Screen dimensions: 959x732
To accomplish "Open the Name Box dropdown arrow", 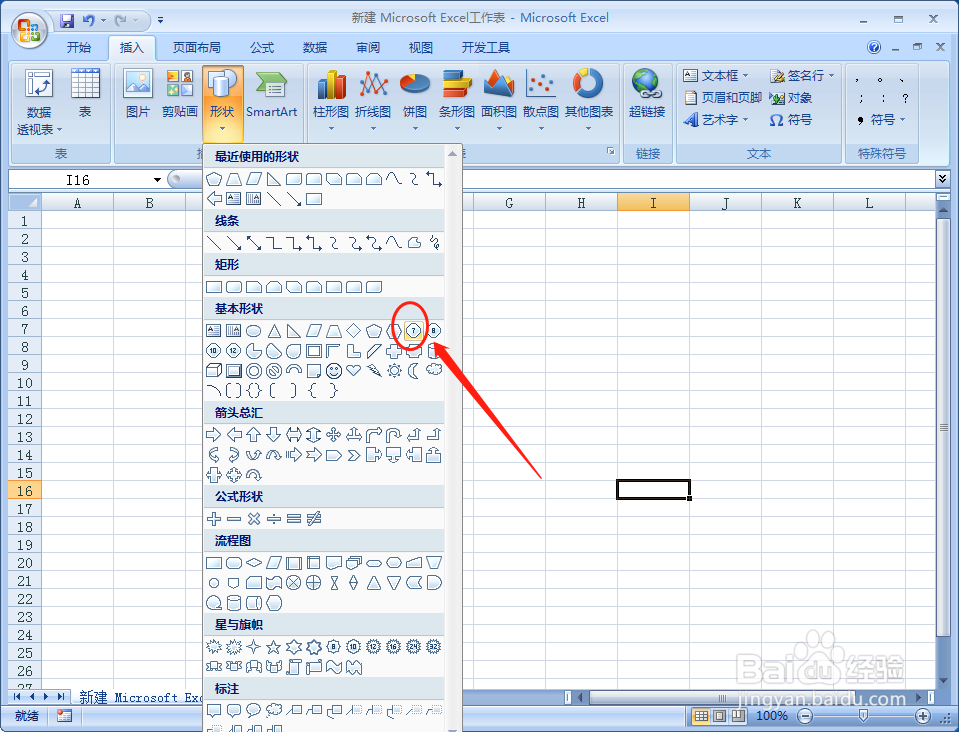I will pyautogui.click(x=157, y=180).
